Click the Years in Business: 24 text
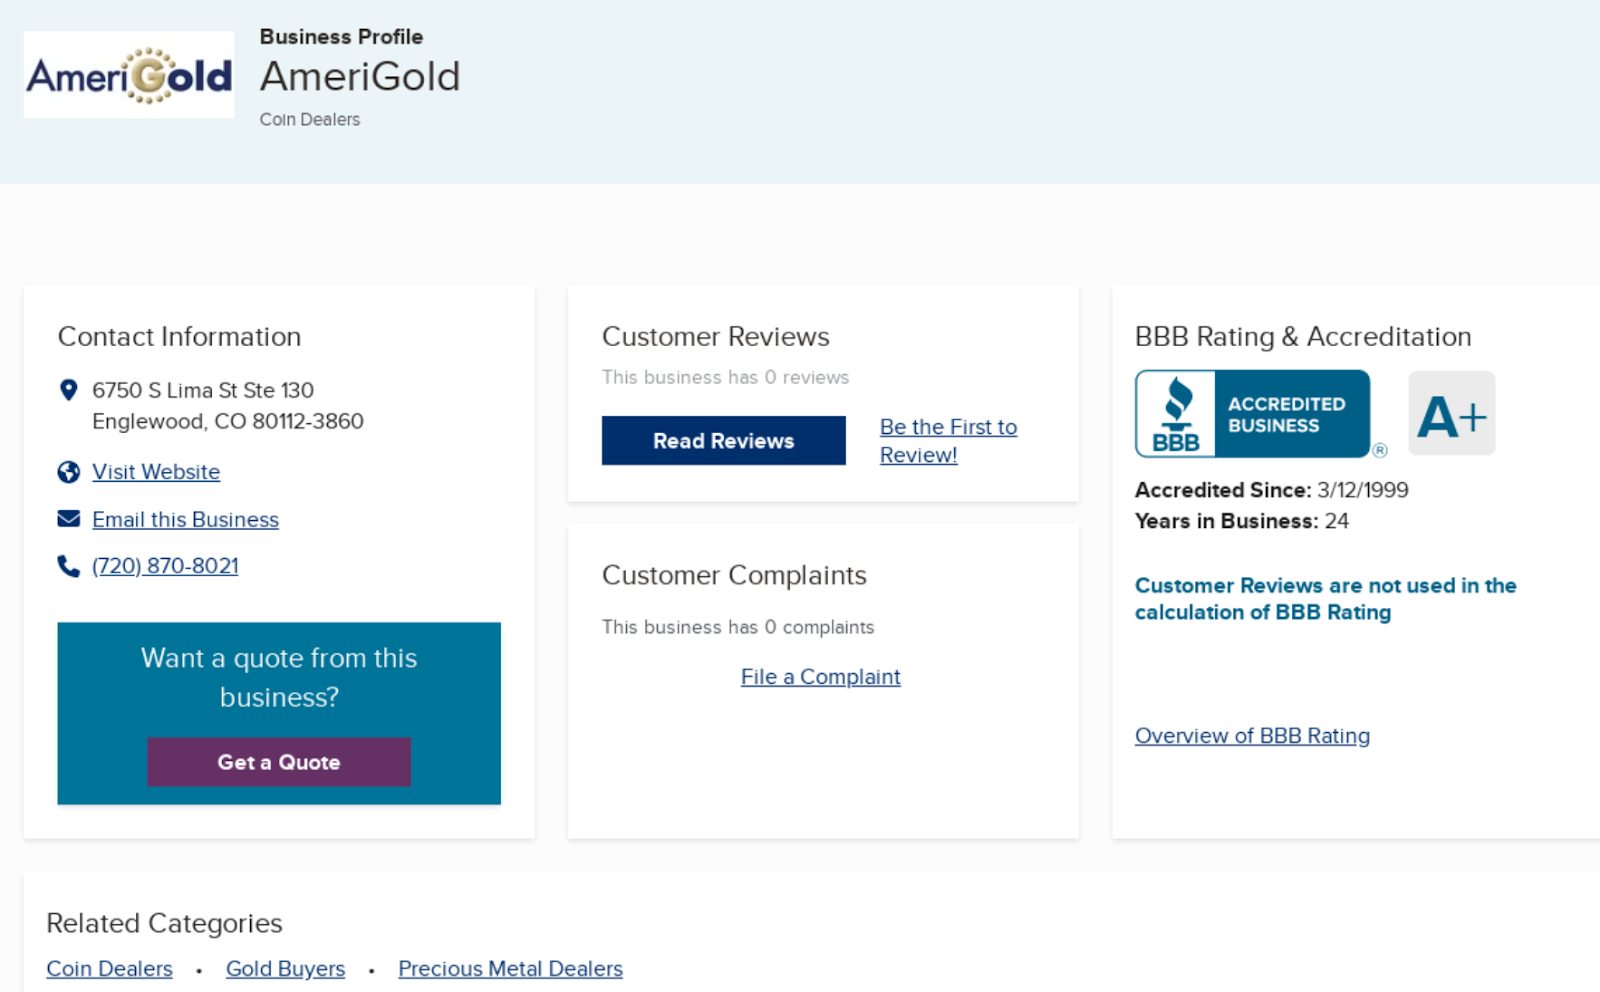Viewport: 1600px width, 992px height. (1242, 521)
